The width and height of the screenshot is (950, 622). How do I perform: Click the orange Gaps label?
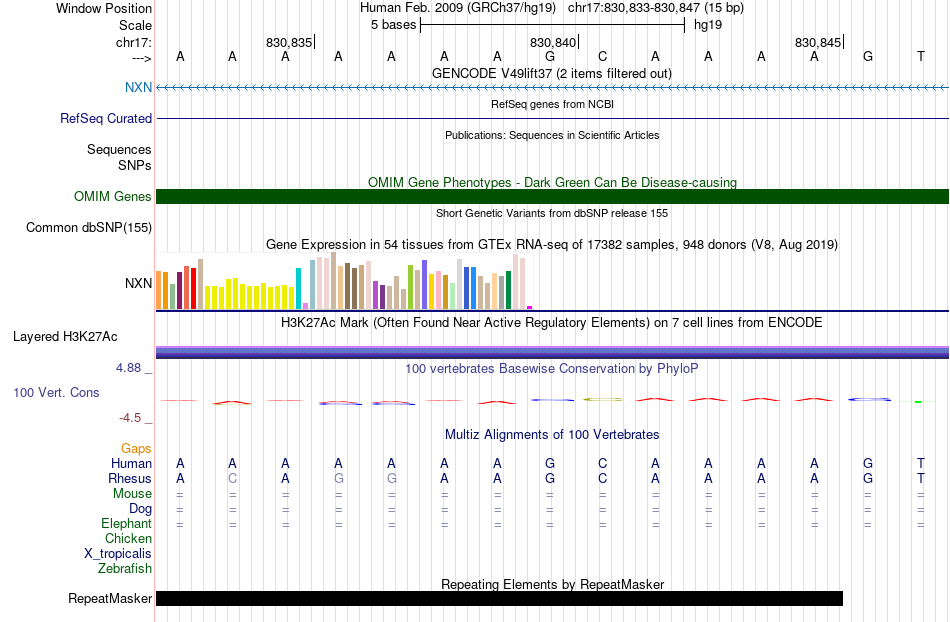[x=136, y=448]
